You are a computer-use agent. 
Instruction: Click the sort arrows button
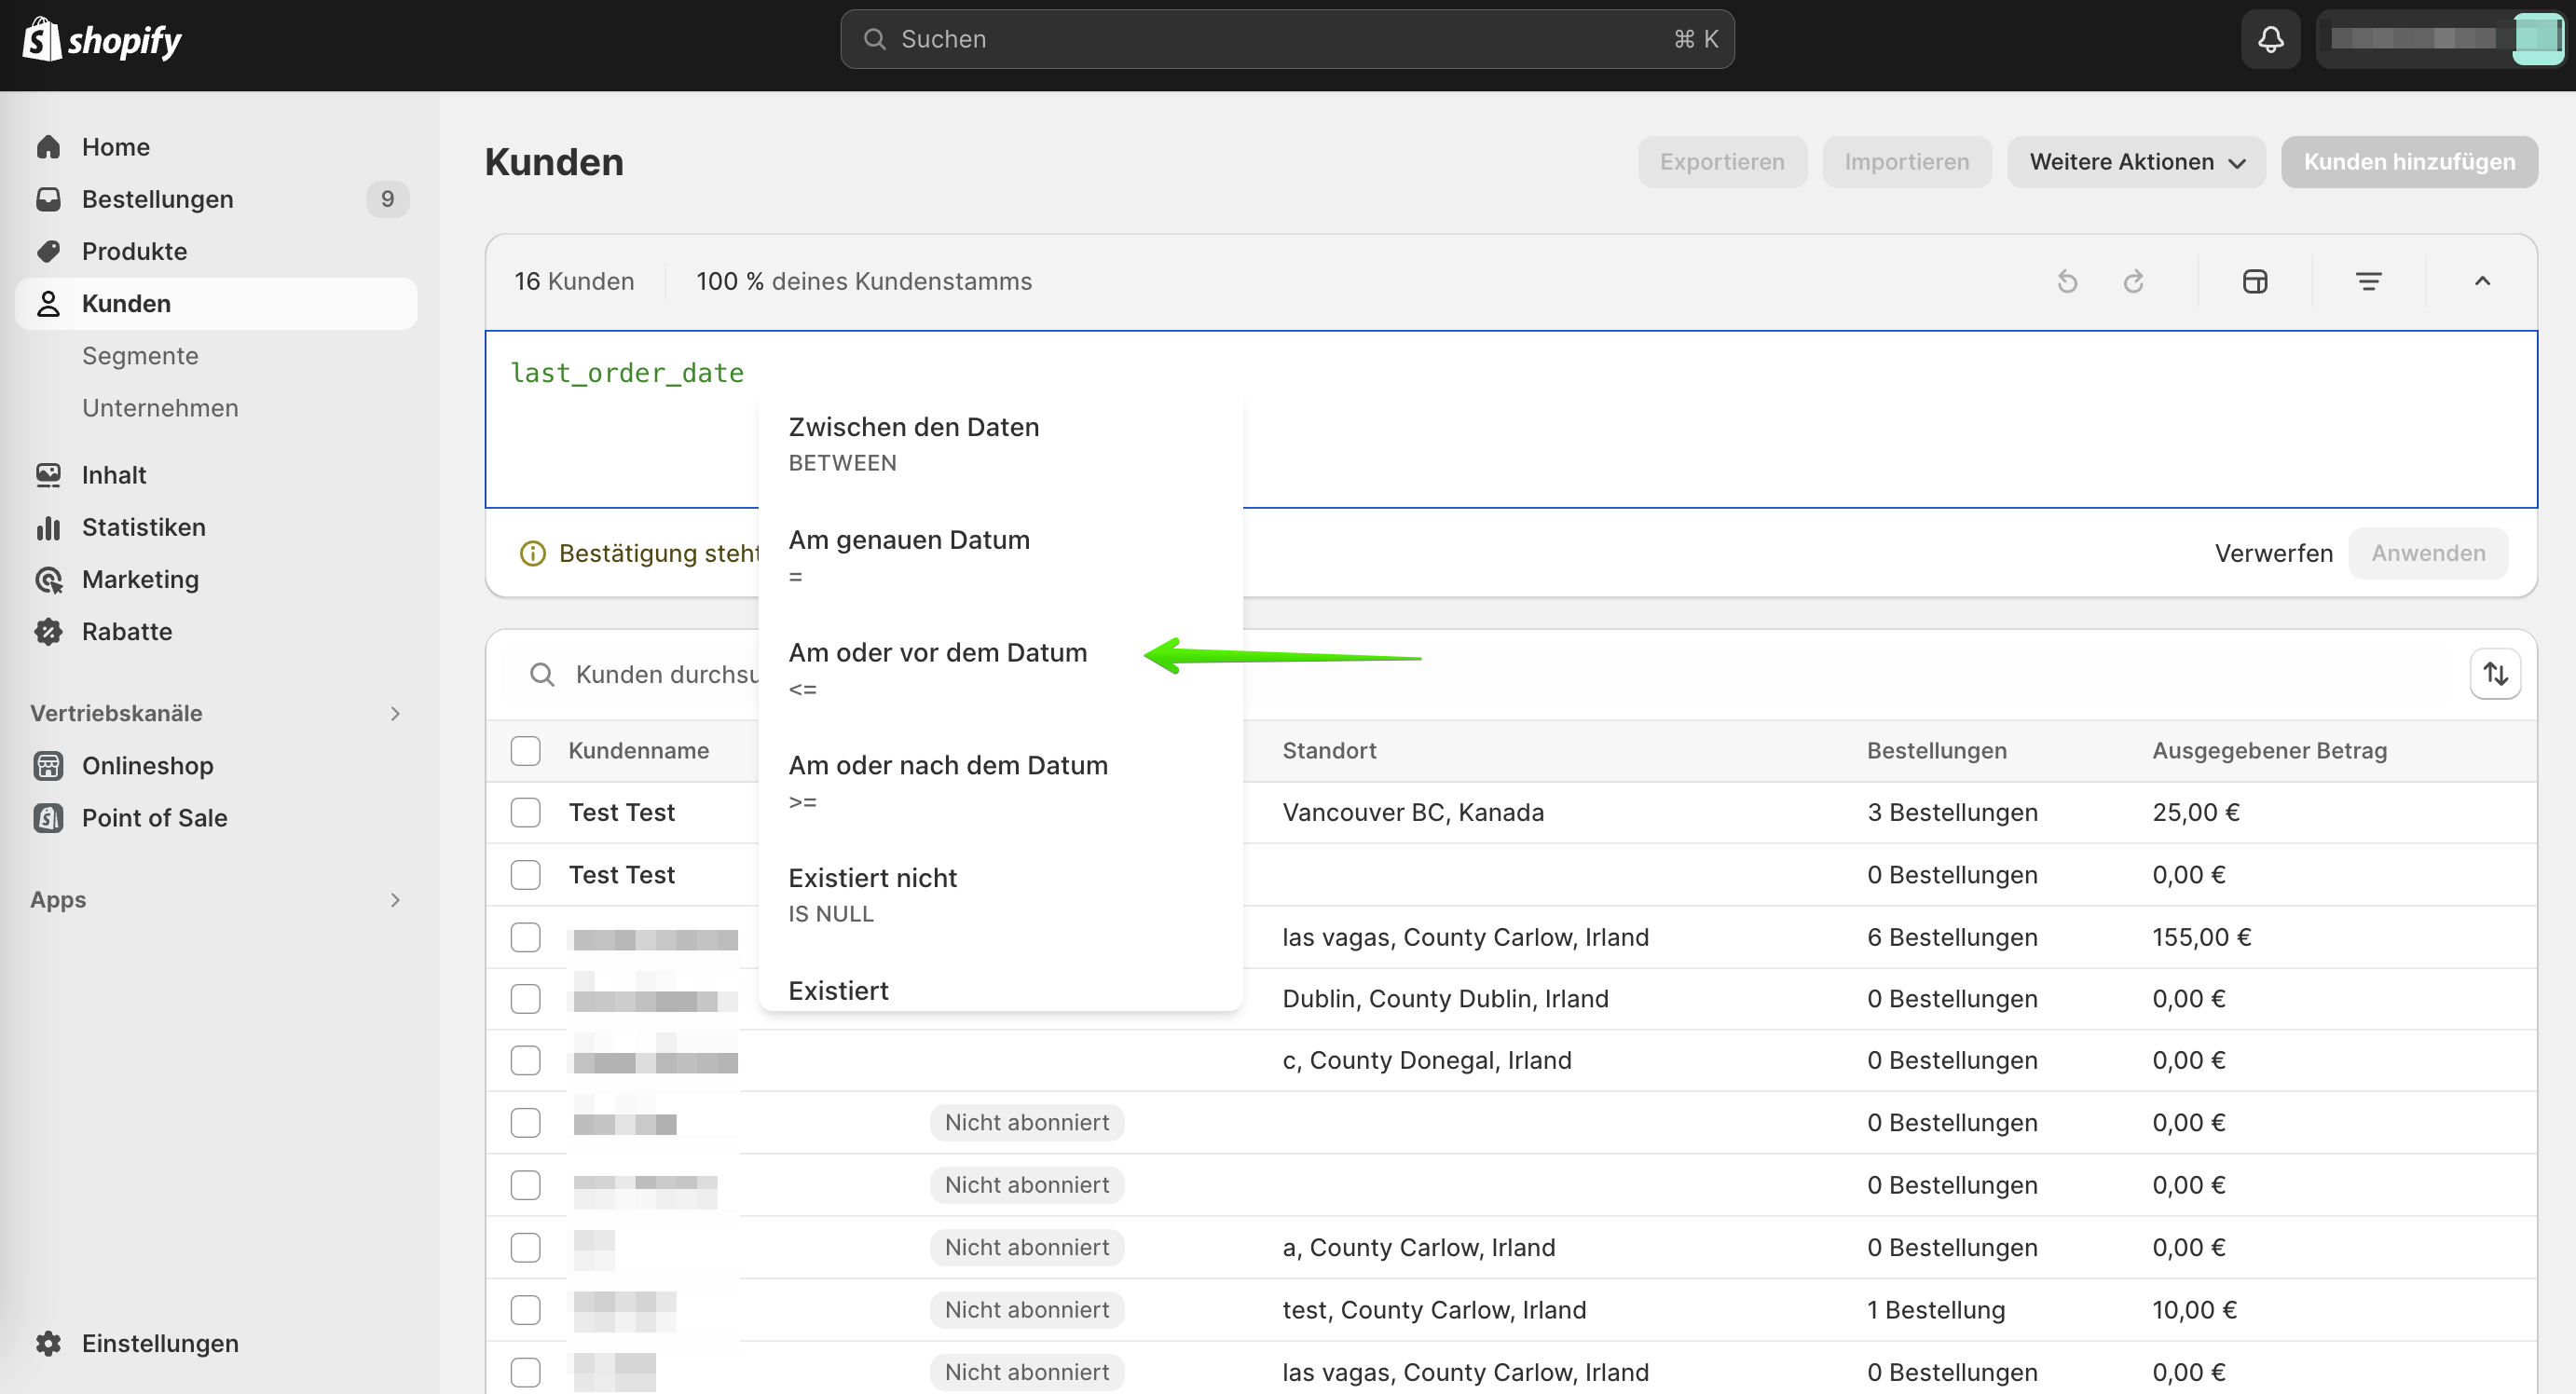click(2495, 674)
